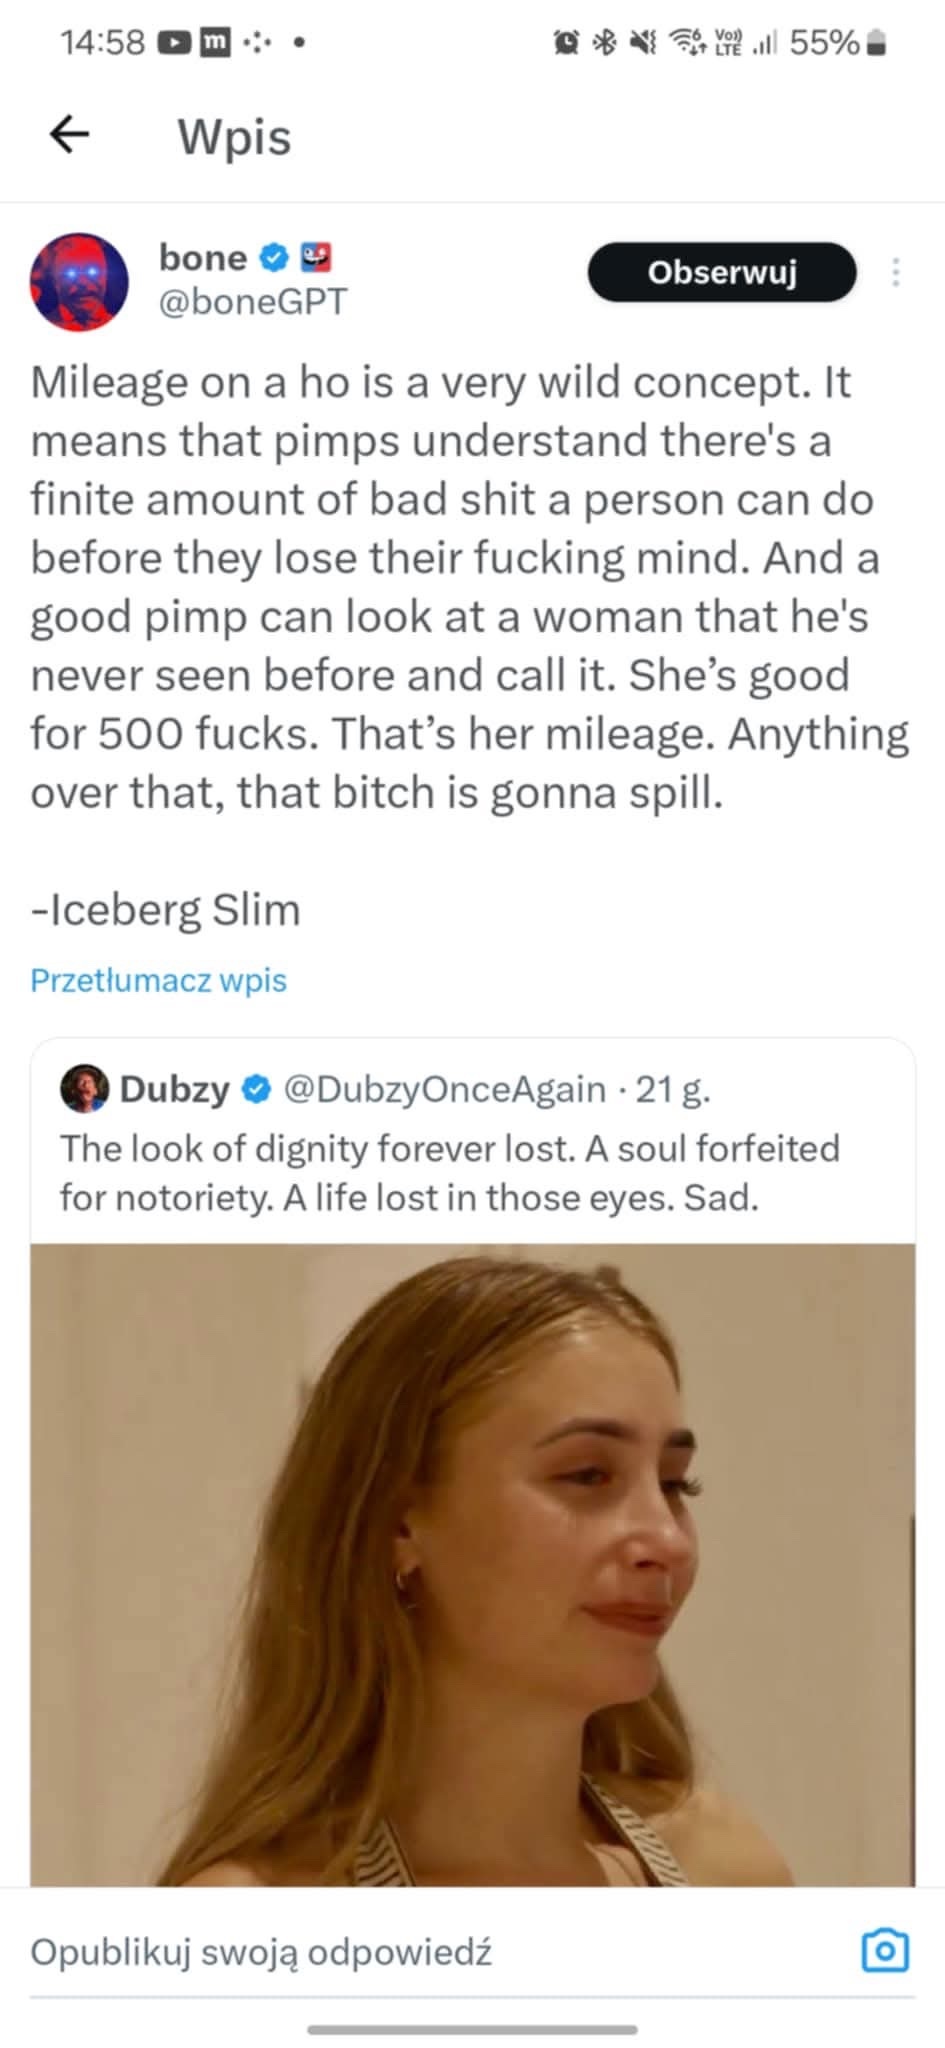Tap the back arrow to leave the post
945x2048 pixels.
[70, 134]
